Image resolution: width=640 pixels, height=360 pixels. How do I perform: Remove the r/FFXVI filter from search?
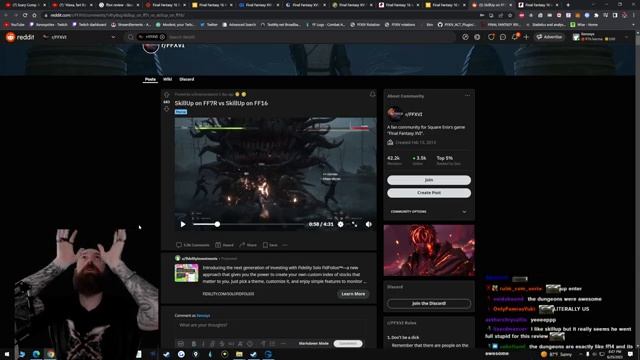click(x=162, y=37)
